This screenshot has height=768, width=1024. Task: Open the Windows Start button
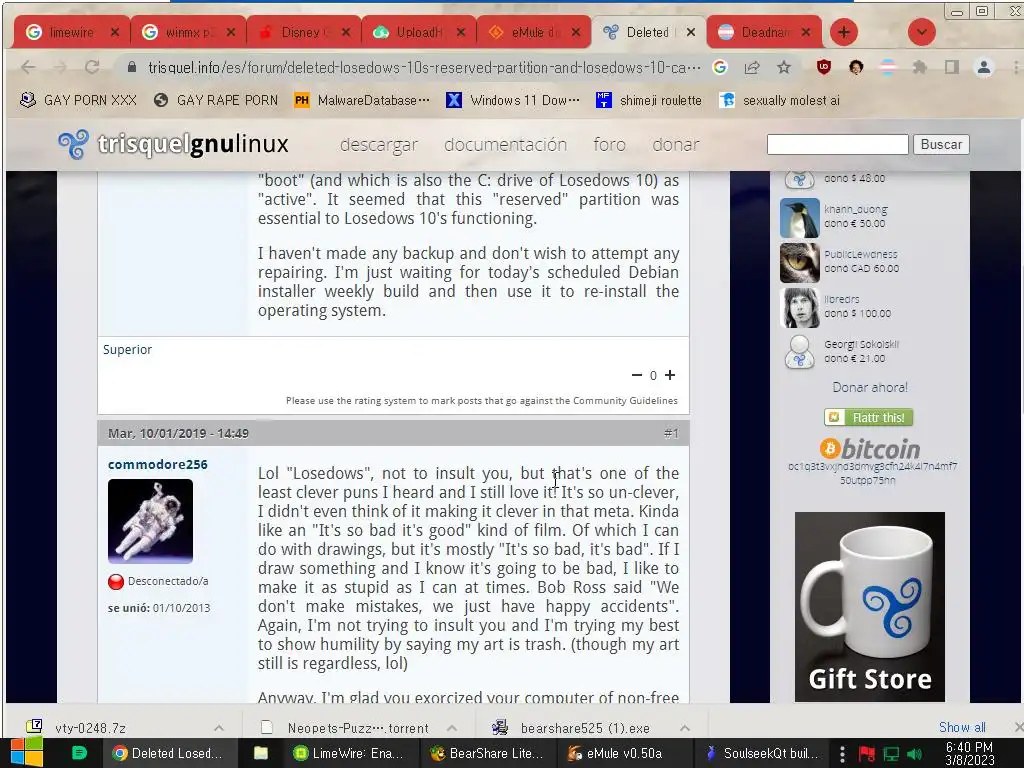click(x=27, y=753)
